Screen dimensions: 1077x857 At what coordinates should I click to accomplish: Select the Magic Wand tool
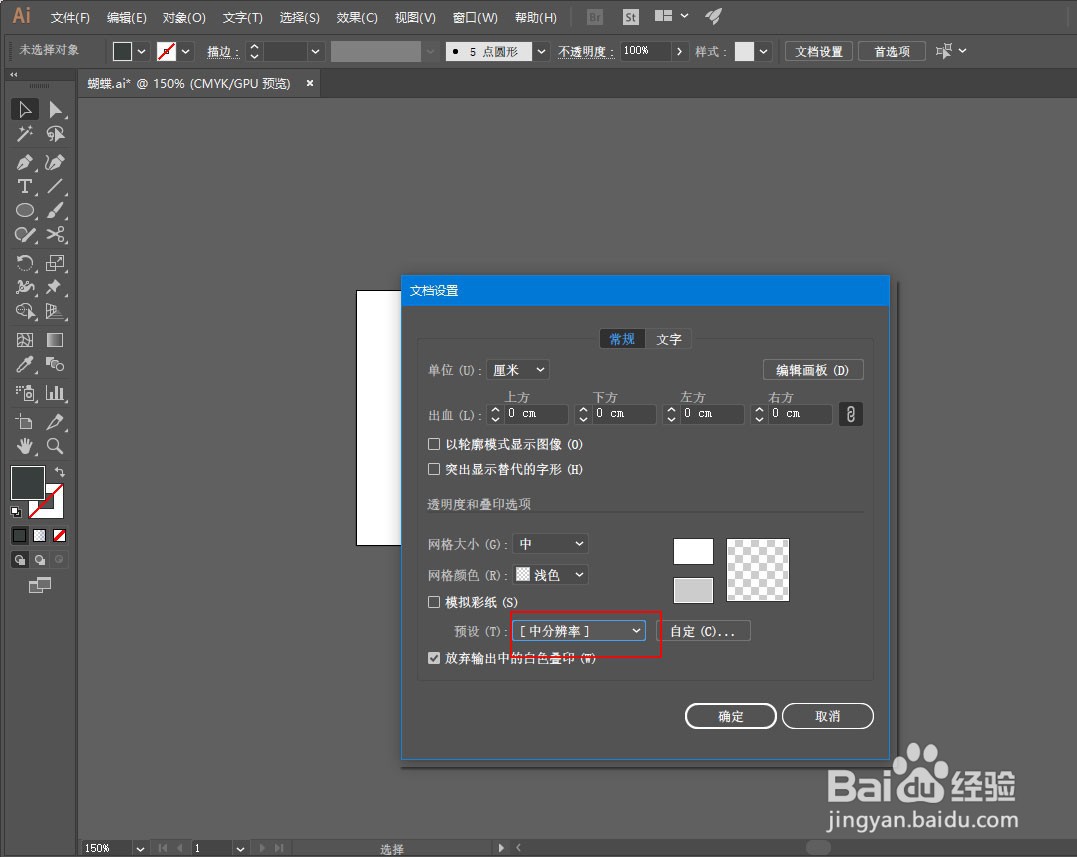[25, 134]
